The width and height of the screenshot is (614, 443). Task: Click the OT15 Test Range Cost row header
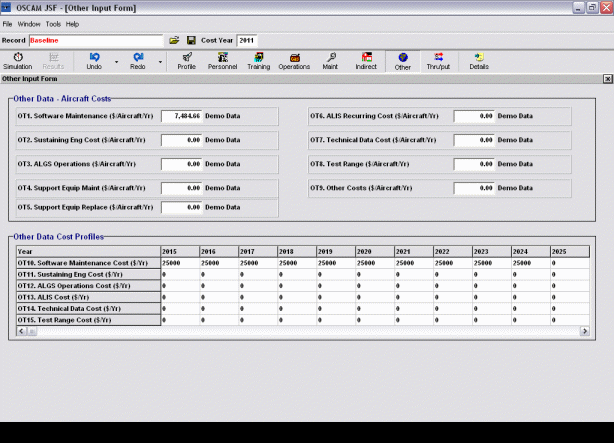(x=88, y=320)
